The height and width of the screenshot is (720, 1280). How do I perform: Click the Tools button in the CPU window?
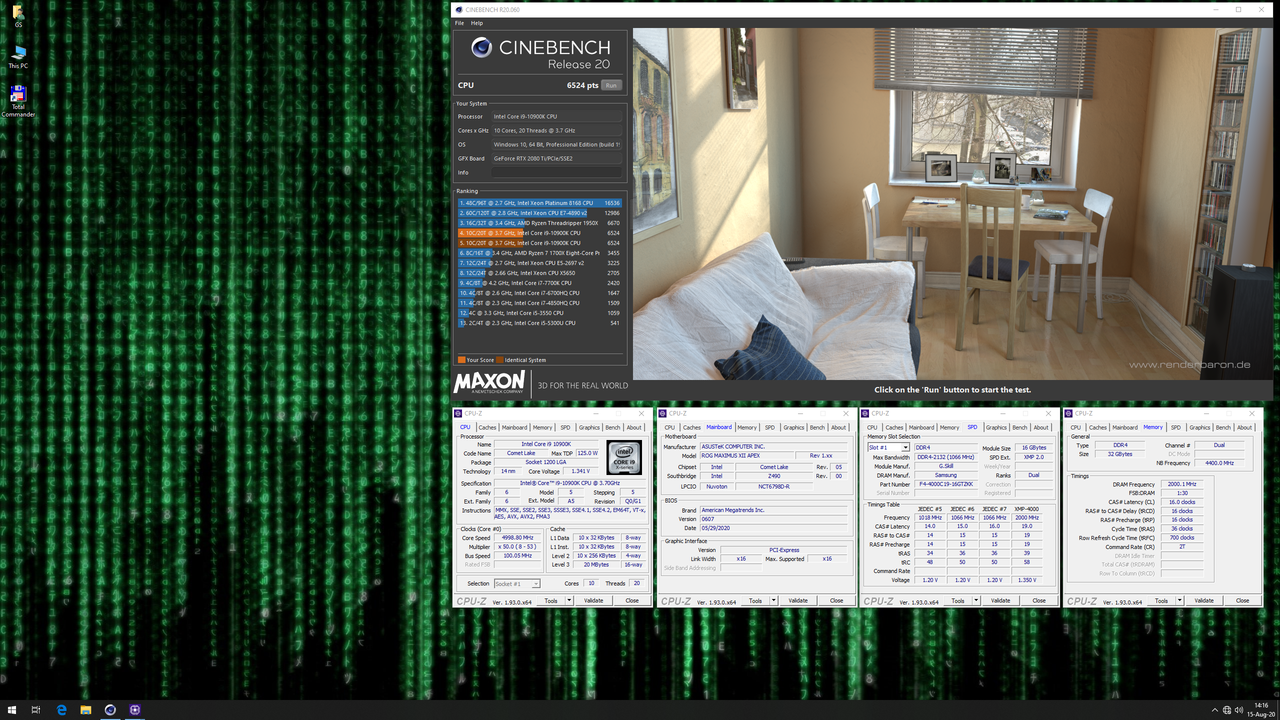pos(551,601)
